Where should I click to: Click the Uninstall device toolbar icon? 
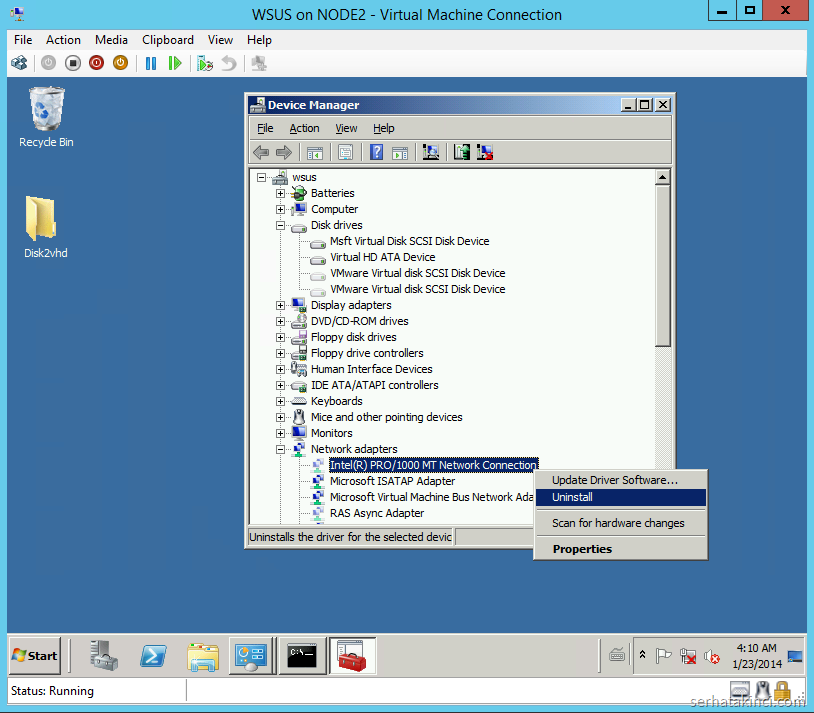click(485, 153)
